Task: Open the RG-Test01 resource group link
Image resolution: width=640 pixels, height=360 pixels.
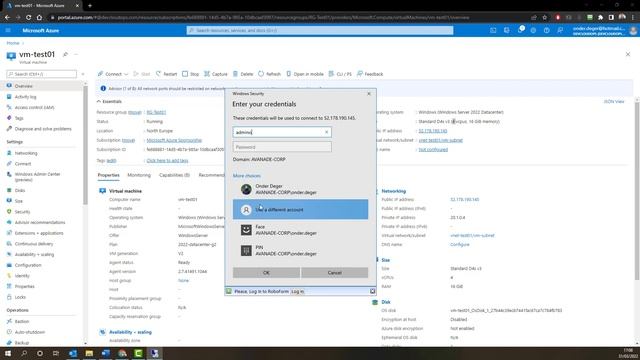Action: click(x=156, y=112)
